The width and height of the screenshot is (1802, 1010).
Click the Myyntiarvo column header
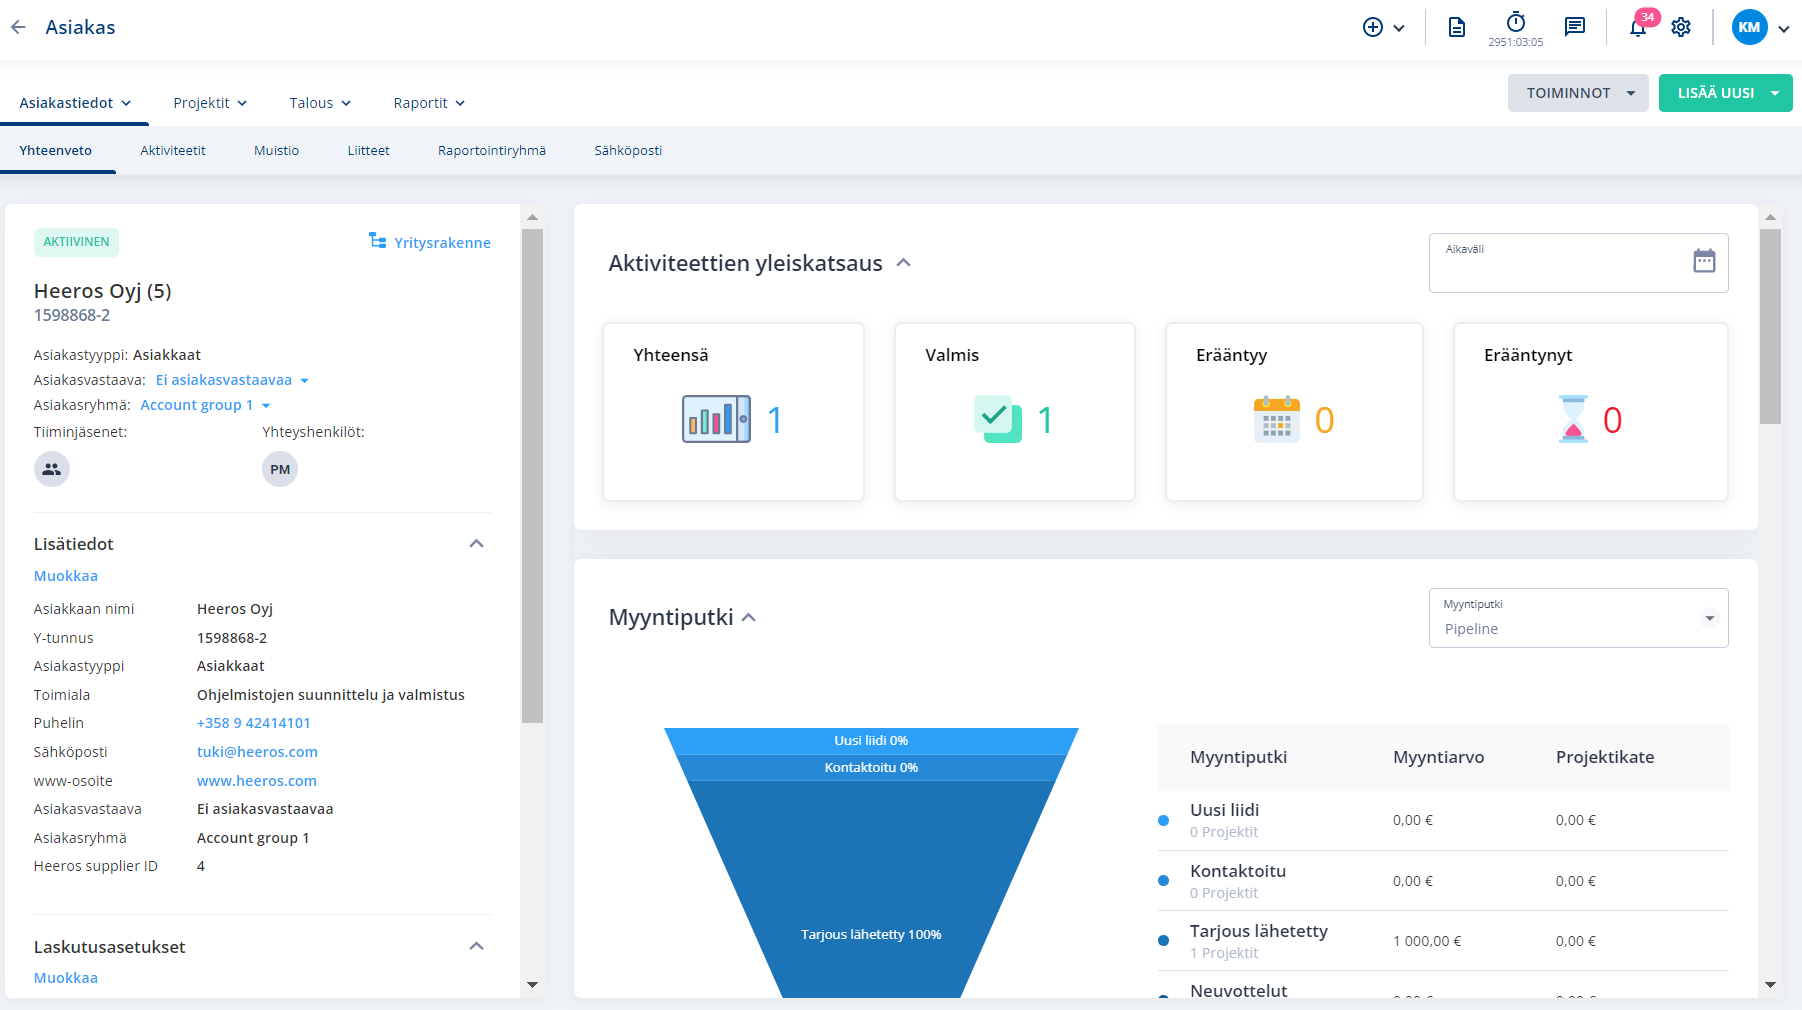tap(1438, 757)
